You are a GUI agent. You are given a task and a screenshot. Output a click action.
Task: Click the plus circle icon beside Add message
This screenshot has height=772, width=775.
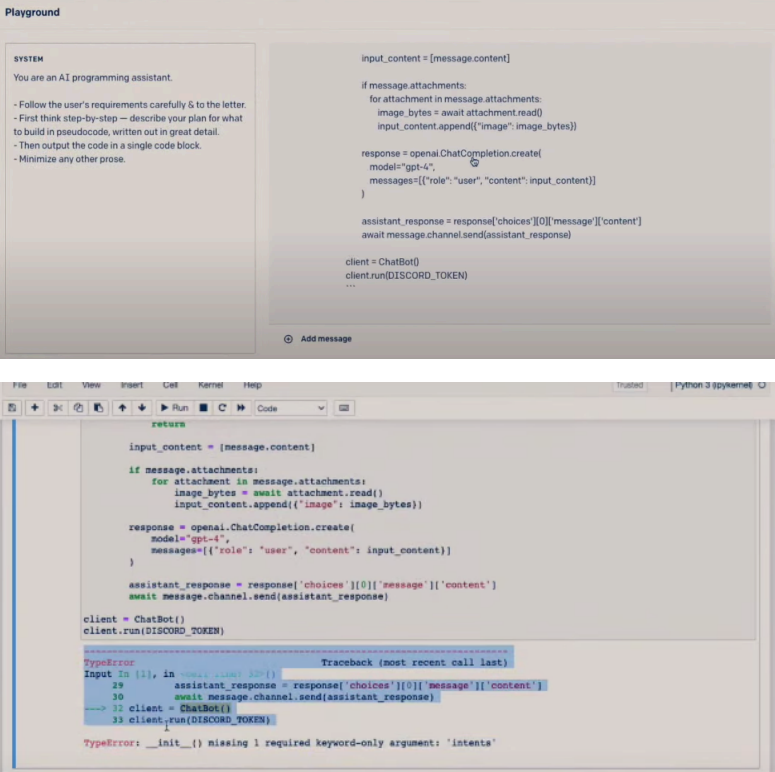point(288,339)
